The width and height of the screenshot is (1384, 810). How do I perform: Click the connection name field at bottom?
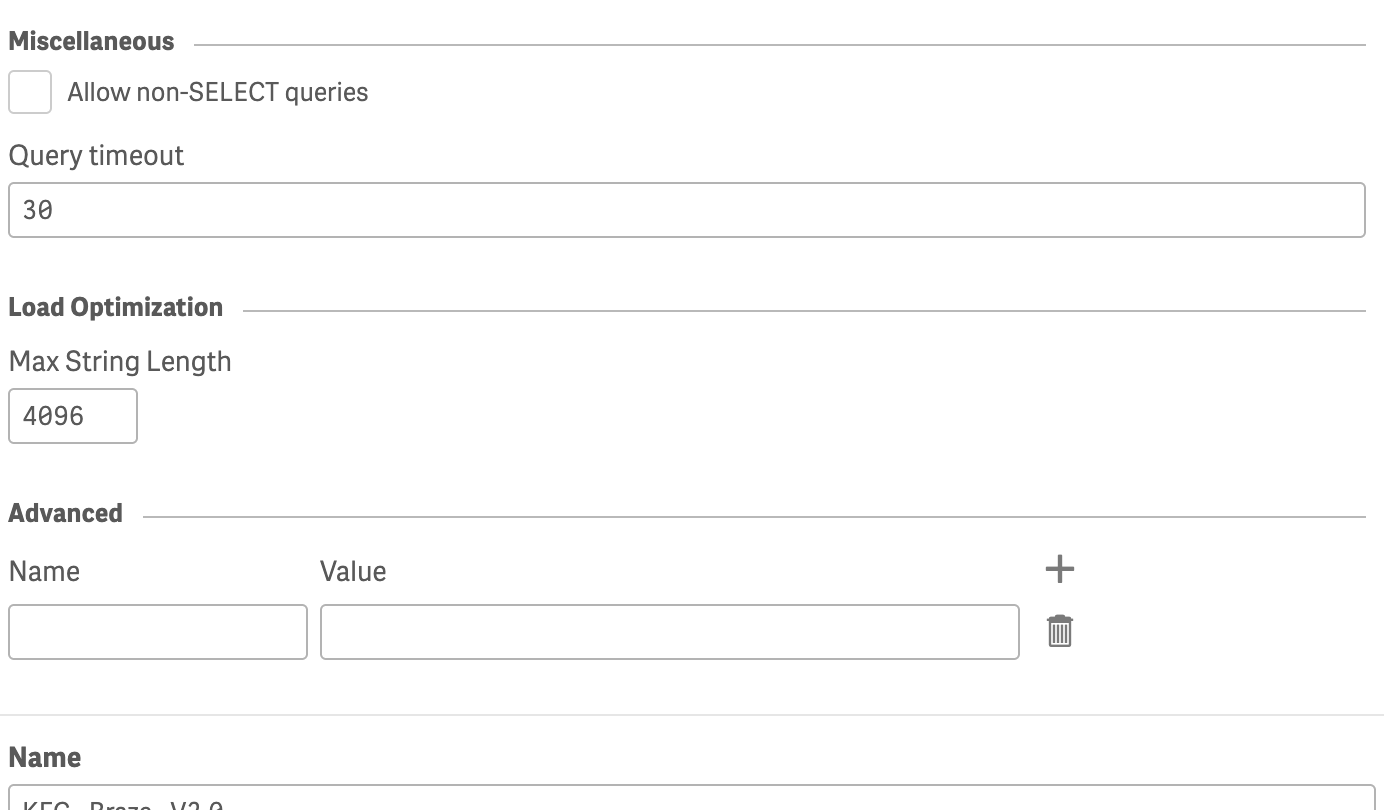[690, 800]
